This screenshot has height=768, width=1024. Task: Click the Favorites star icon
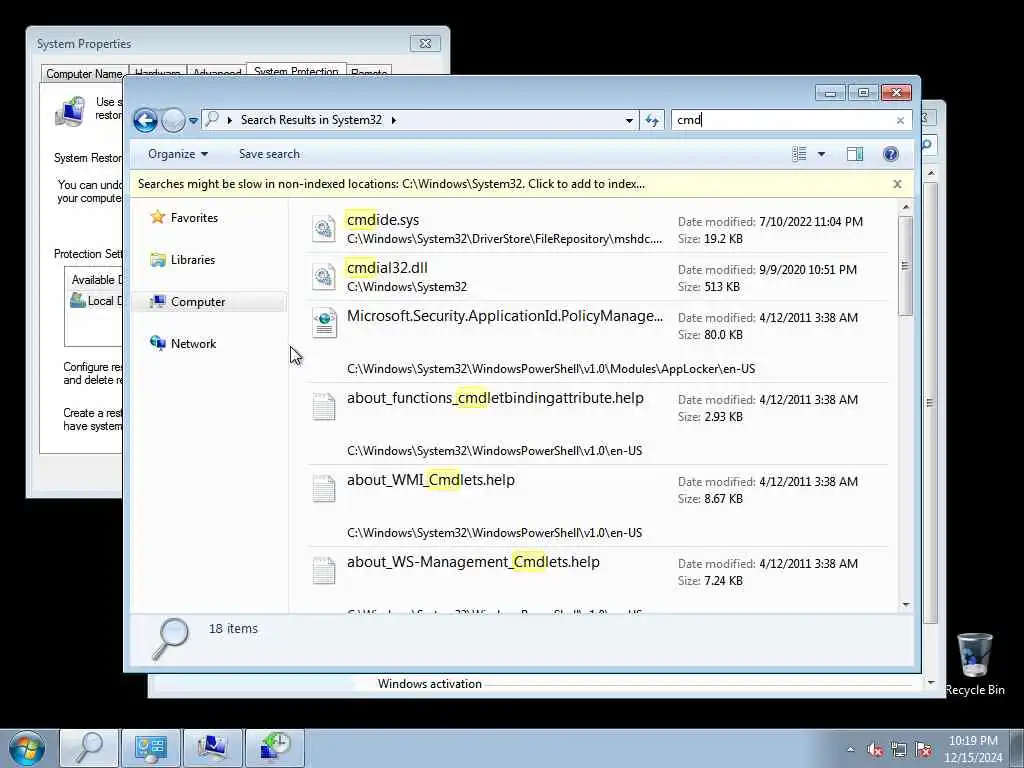click(157, 217)
